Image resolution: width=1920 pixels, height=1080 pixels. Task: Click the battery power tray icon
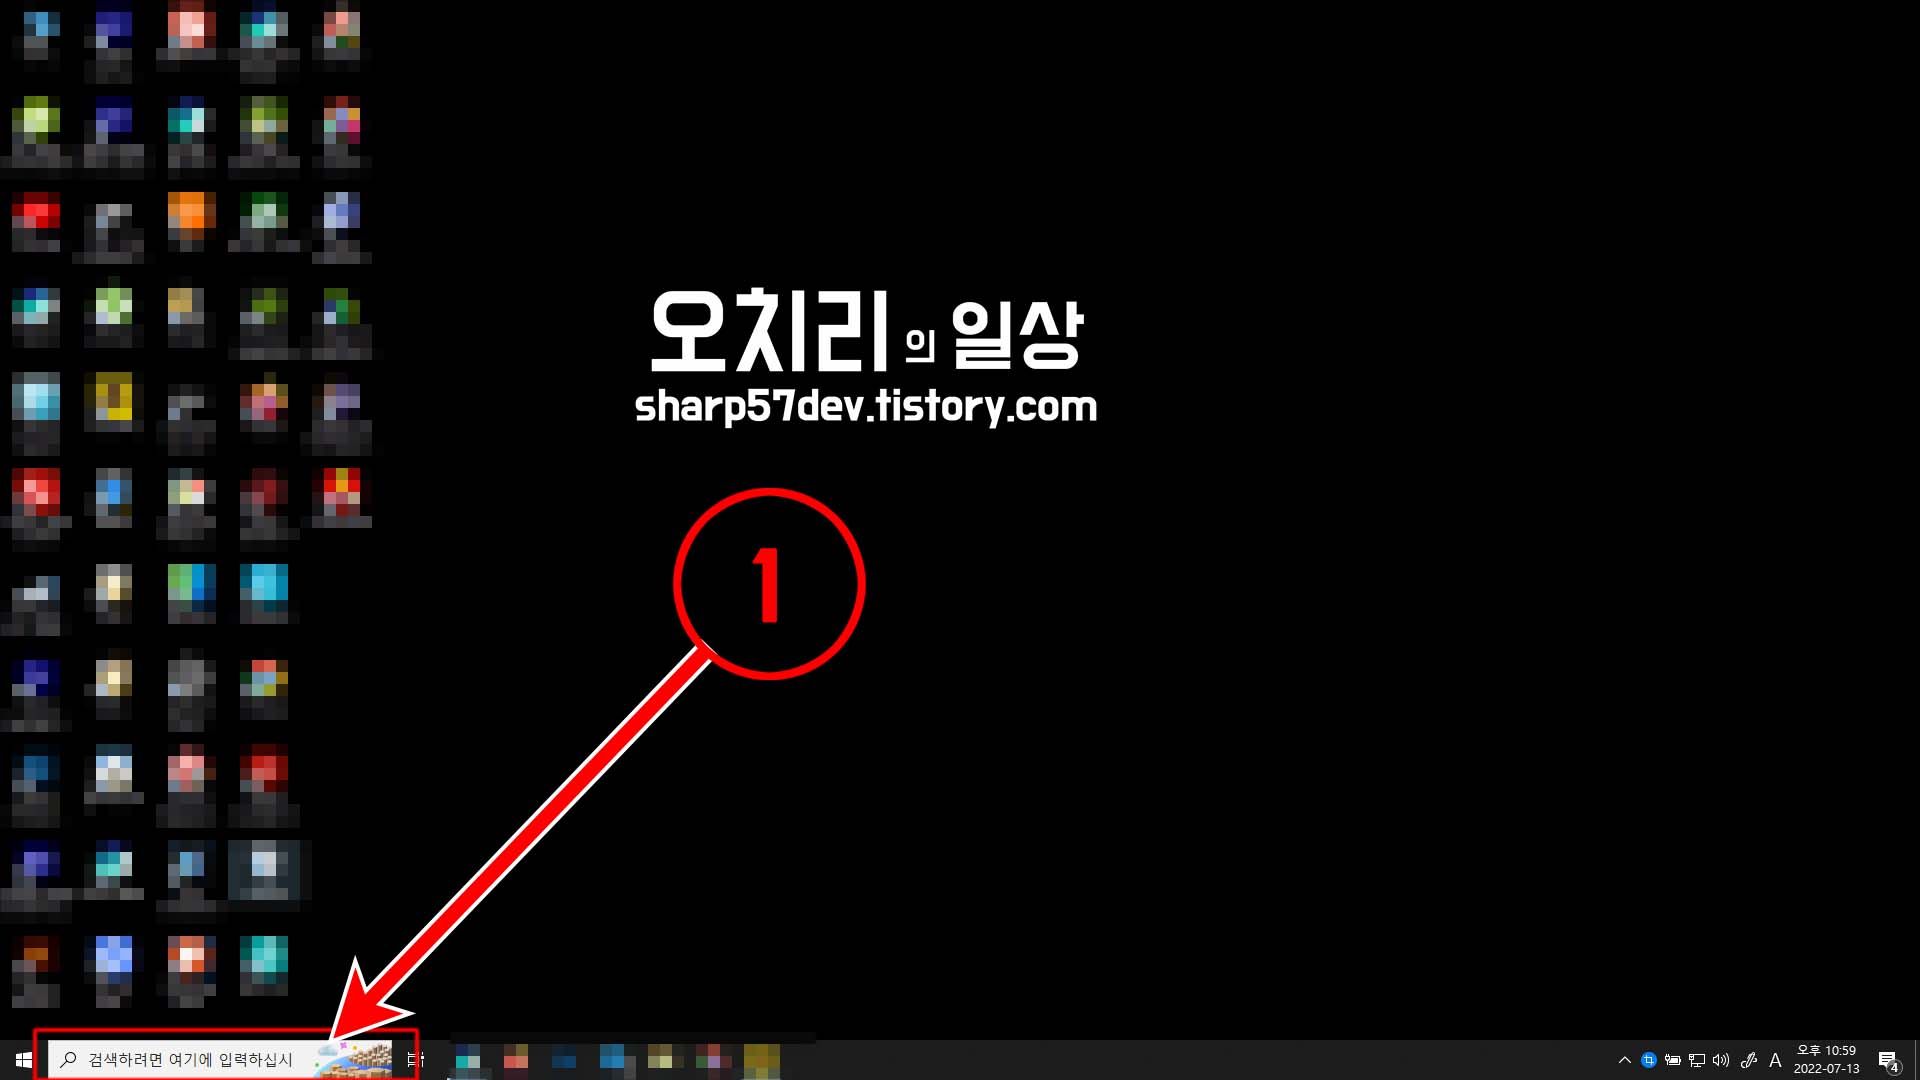pyautogui.click(x=1672, y=1060)
